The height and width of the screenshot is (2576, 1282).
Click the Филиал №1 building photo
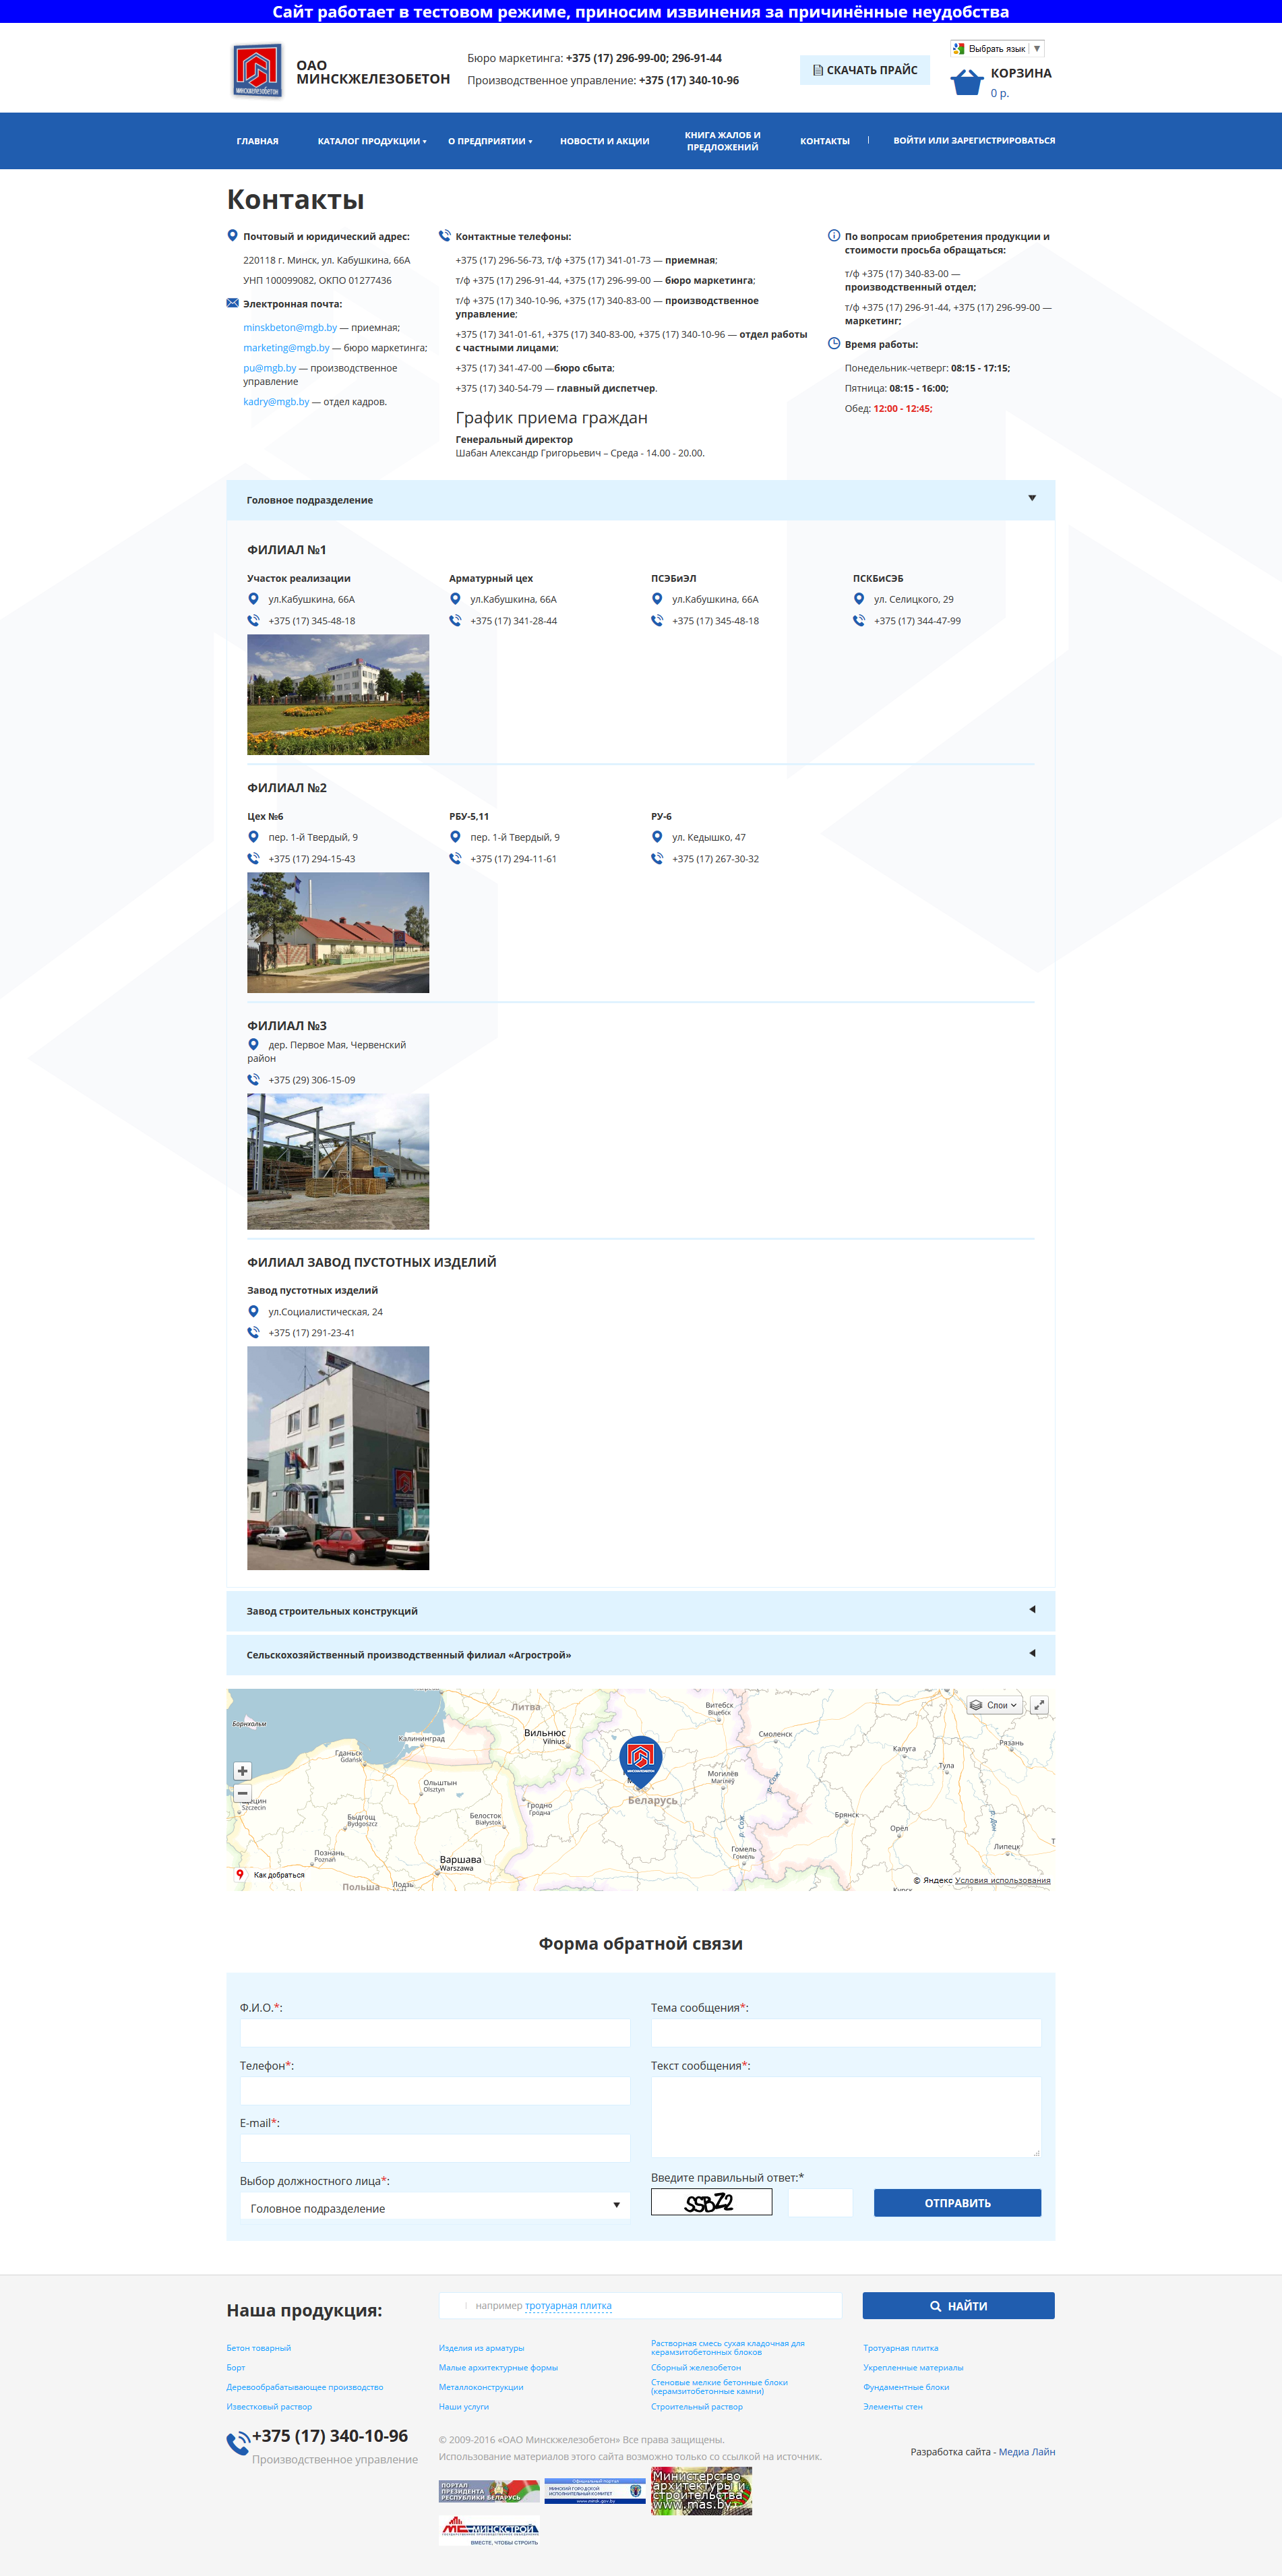coord(338,694)
